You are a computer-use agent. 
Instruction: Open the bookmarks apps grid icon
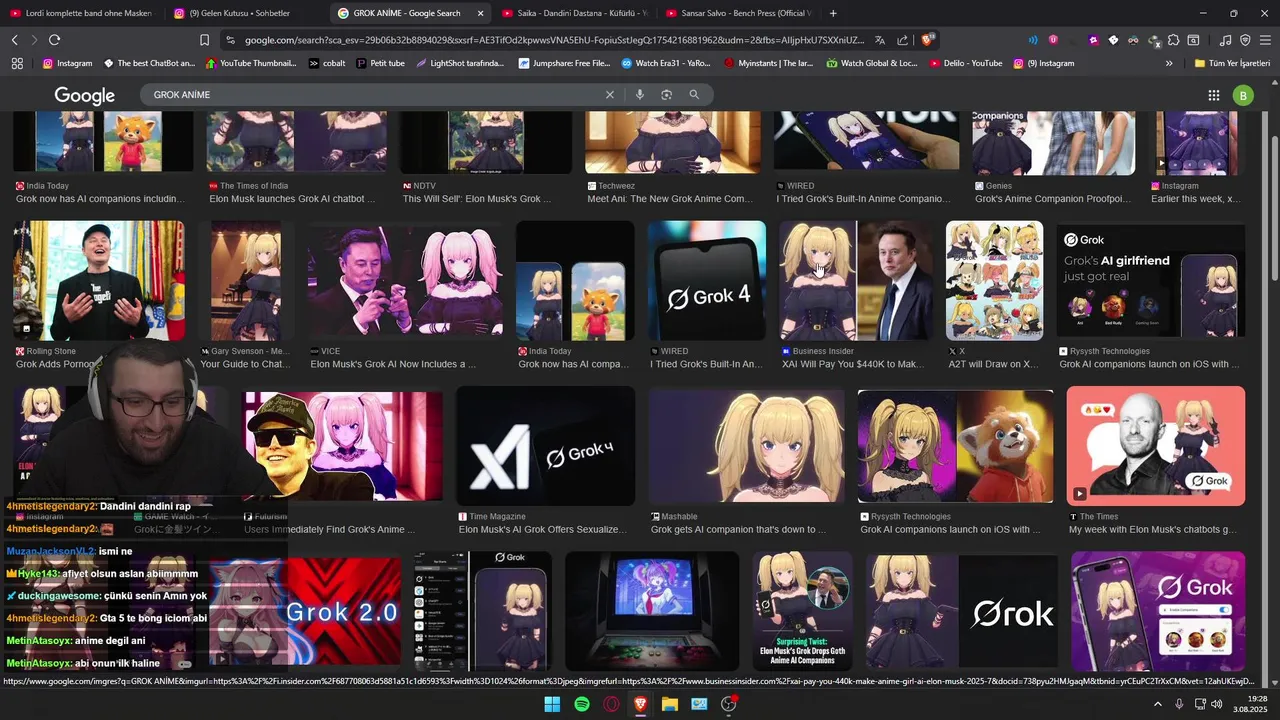[x=17, y=63]
